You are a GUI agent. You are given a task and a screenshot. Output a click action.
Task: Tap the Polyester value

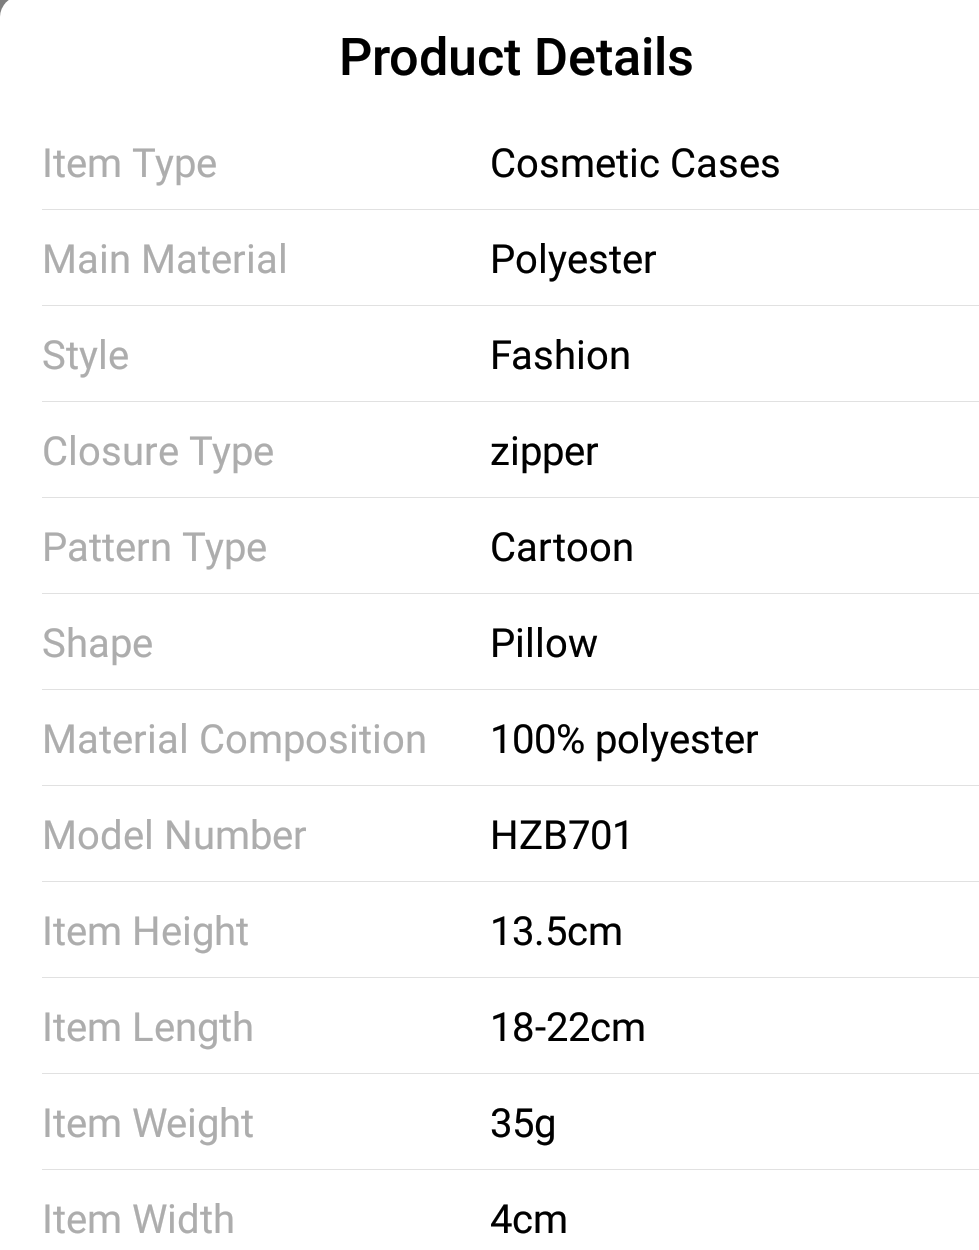573,260
